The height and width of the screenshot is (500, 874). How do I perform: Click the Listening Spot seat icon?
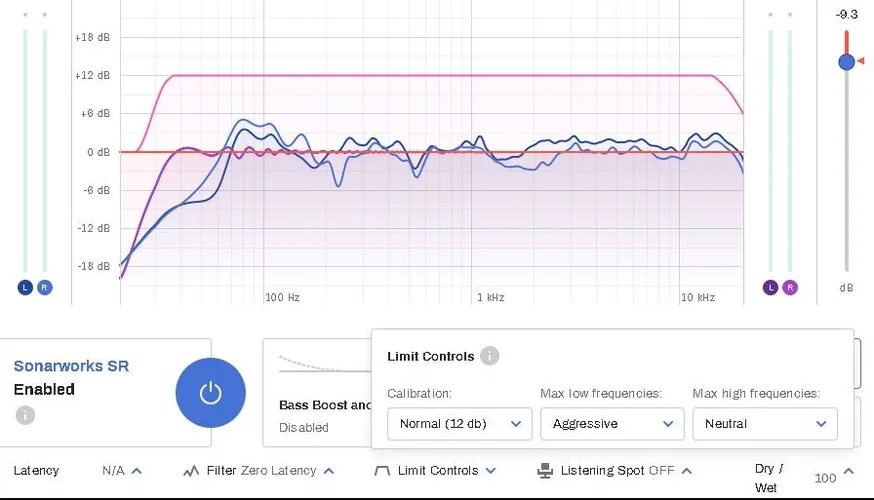click(x=545, y=471)
